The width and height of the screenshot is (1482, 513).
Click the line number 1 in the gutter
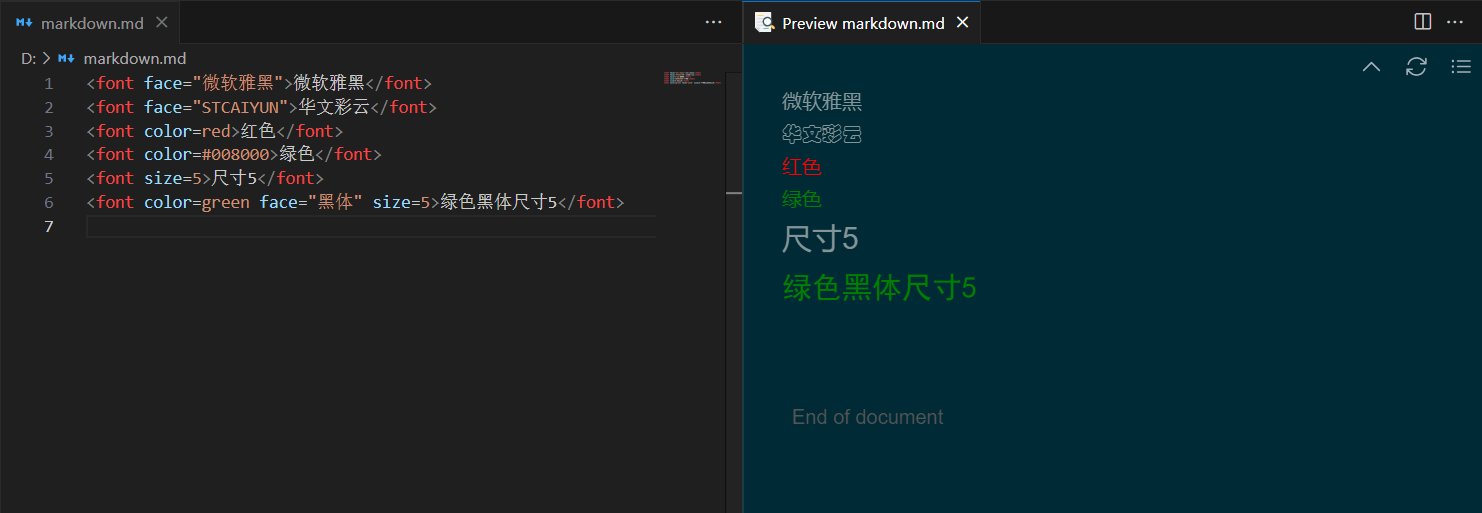click(48, 83)
